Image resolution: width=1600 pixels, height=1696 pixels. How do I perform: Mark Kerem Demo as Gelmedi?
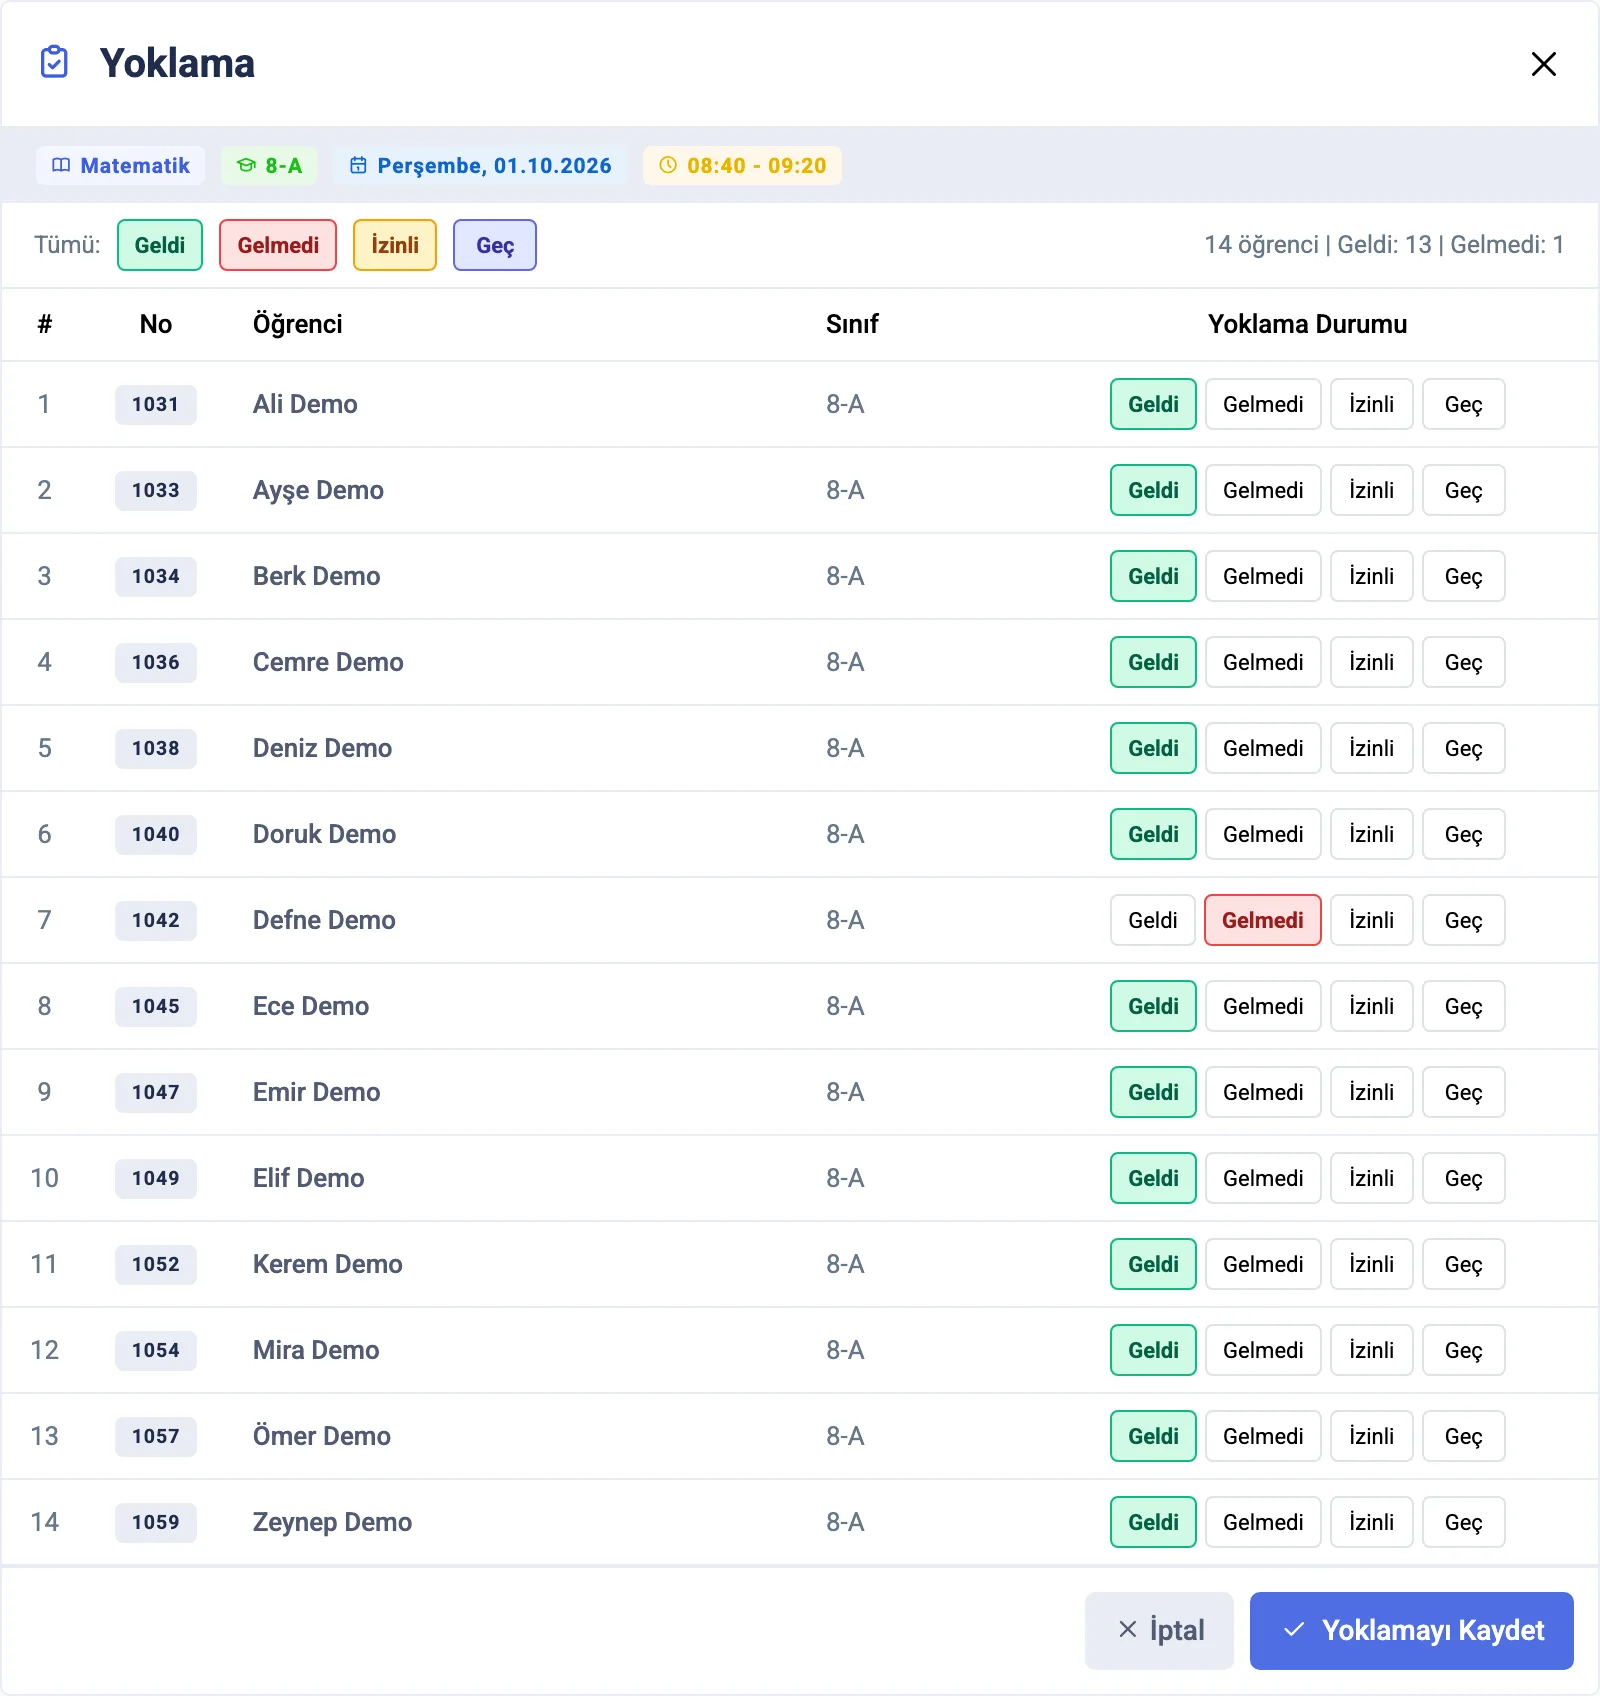click(x=1263, y=1264)
